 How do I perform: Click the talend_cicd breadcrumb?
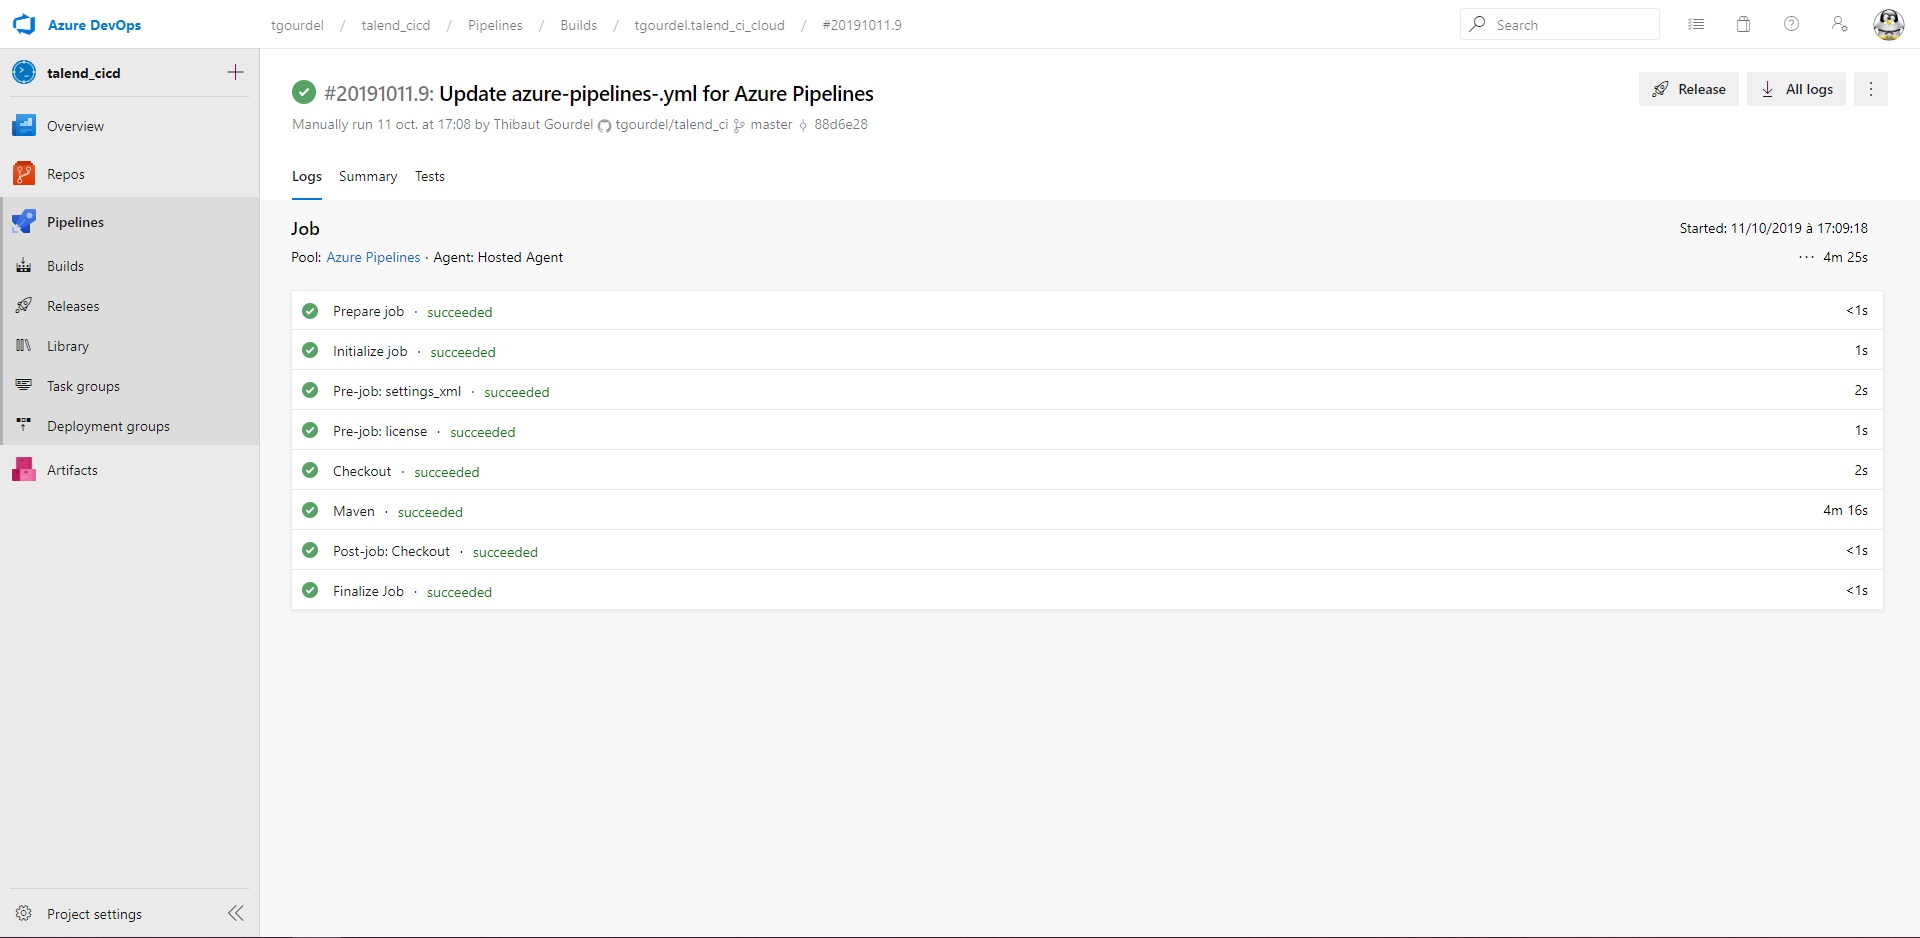(396, 25)
